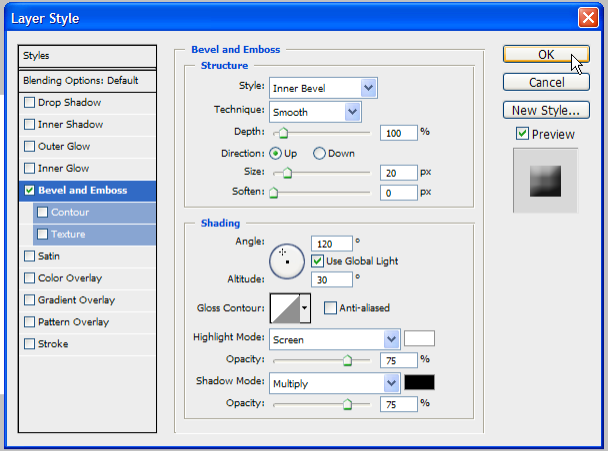Open the Shadow Mode dropdown

coord(335,383)
